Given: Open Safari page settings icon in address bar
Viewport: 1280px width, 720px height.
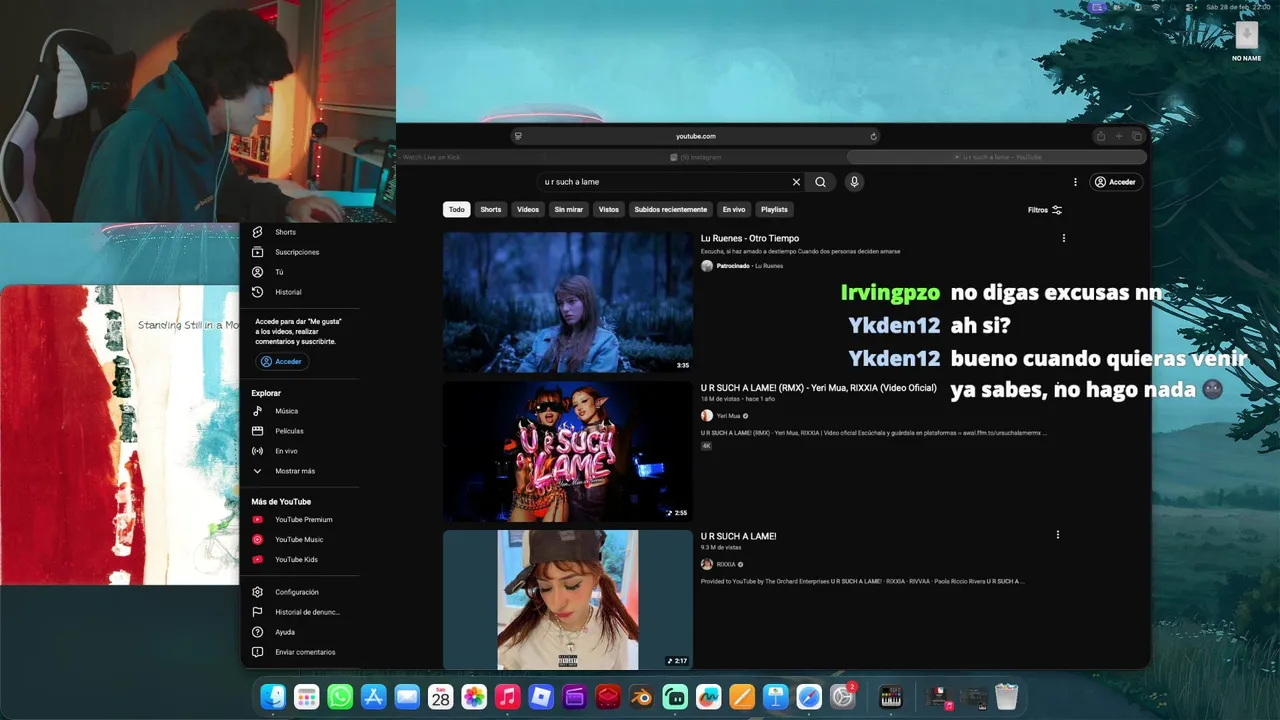Looking at the screenshot, I should [518, 136].
